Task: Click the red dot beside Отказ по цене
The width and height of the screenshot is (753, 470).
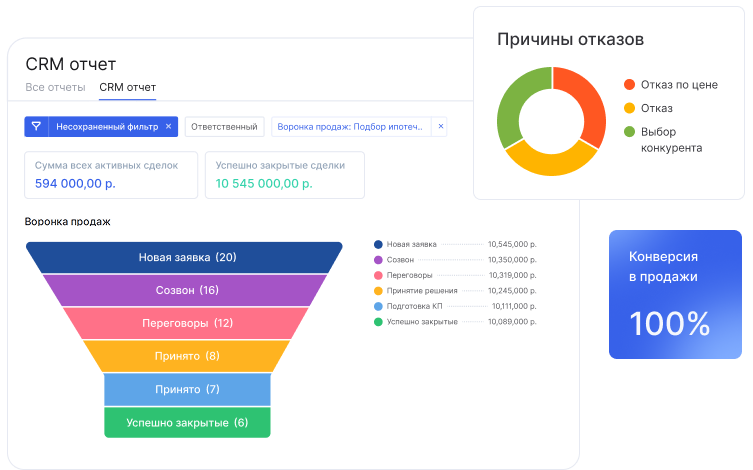Action: pos(629,85)
